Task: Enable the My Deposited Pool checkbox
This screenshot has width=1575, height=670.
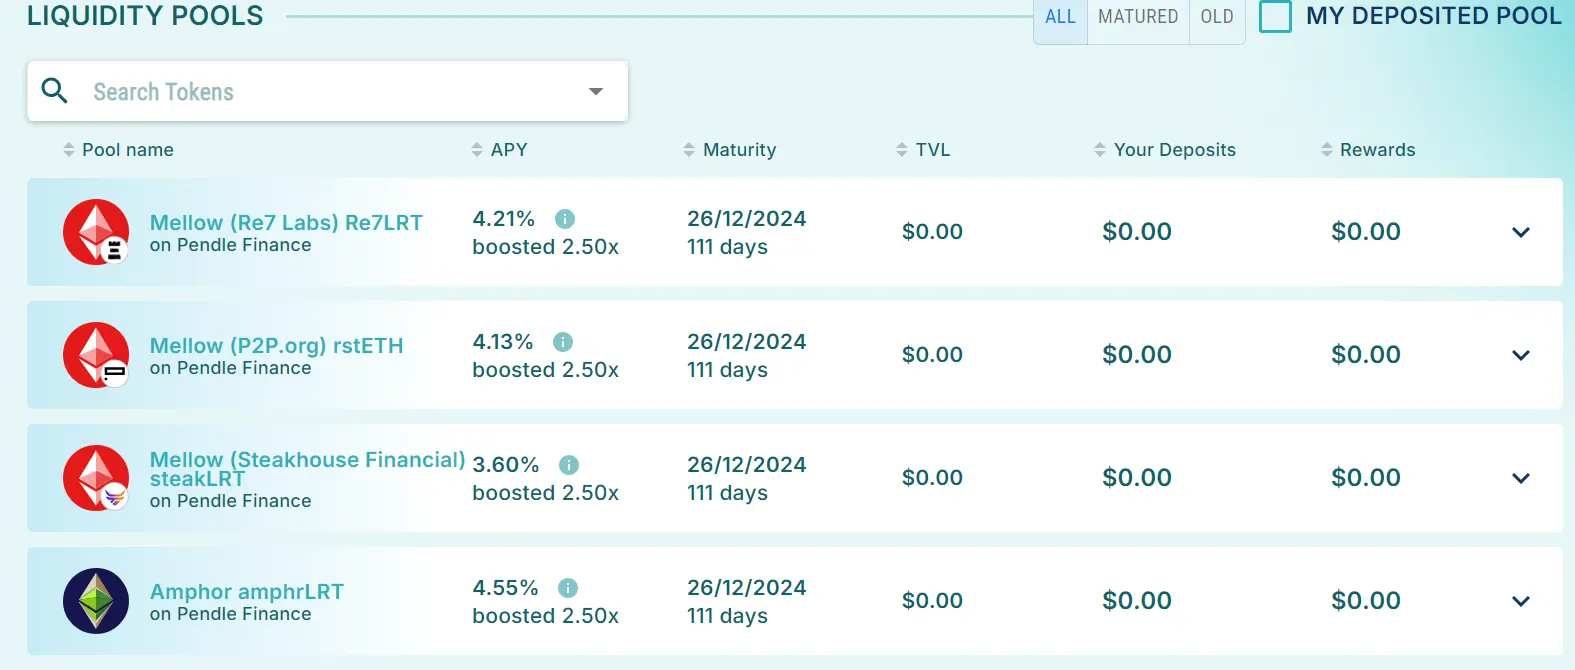Action: point(1275,17)
